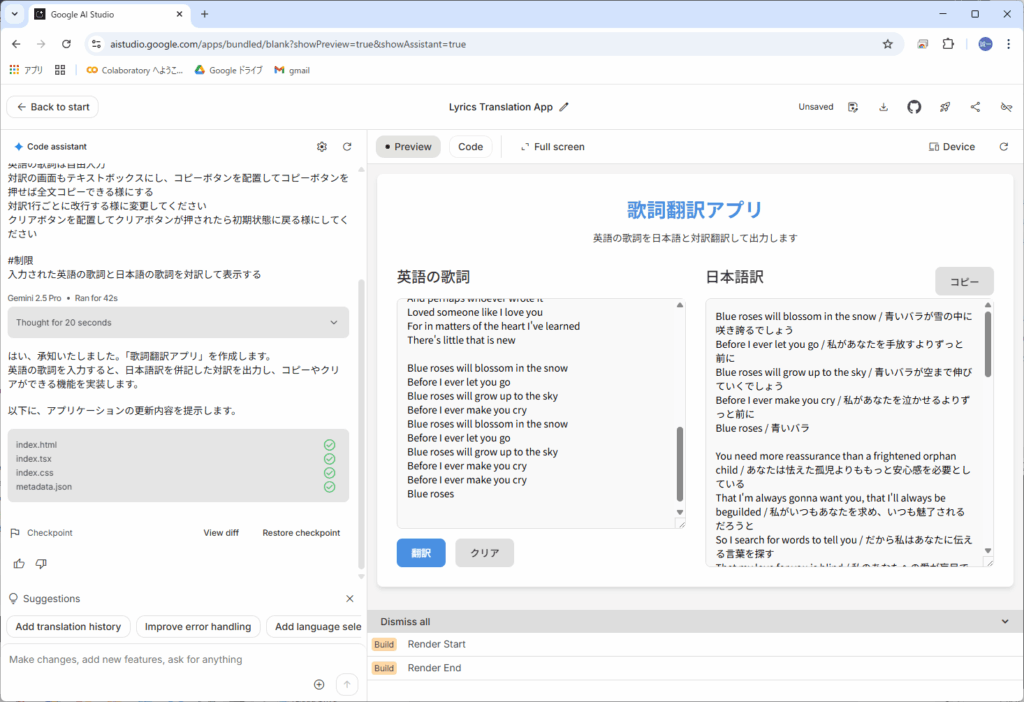Click the クリア clear button
The image size is (1024, 702).
point(485,553)
